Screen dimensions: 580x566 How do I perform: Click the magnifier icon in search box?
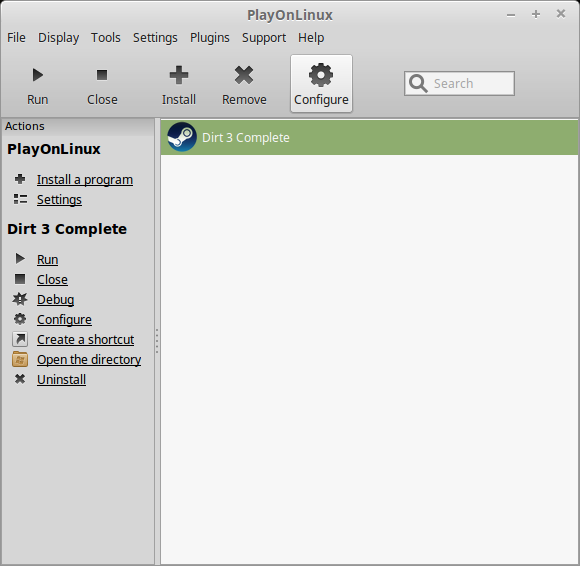click(x=418, y=84)
